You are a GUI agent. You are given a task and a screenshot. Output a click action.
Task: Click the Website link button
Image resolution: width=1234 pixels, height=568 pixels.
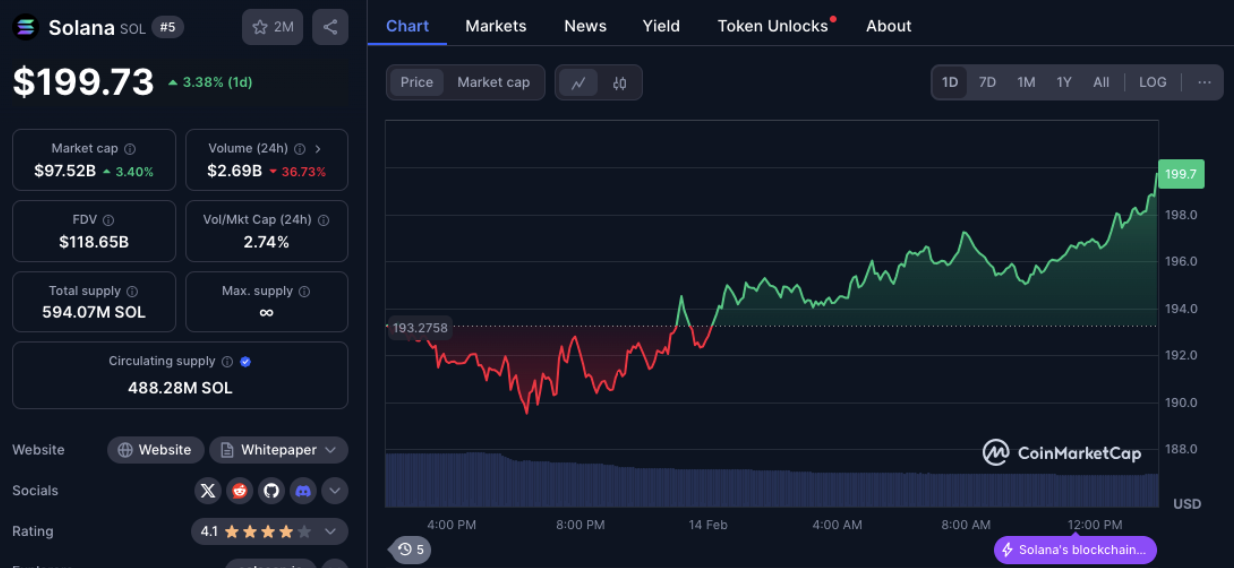pos(155,450)
